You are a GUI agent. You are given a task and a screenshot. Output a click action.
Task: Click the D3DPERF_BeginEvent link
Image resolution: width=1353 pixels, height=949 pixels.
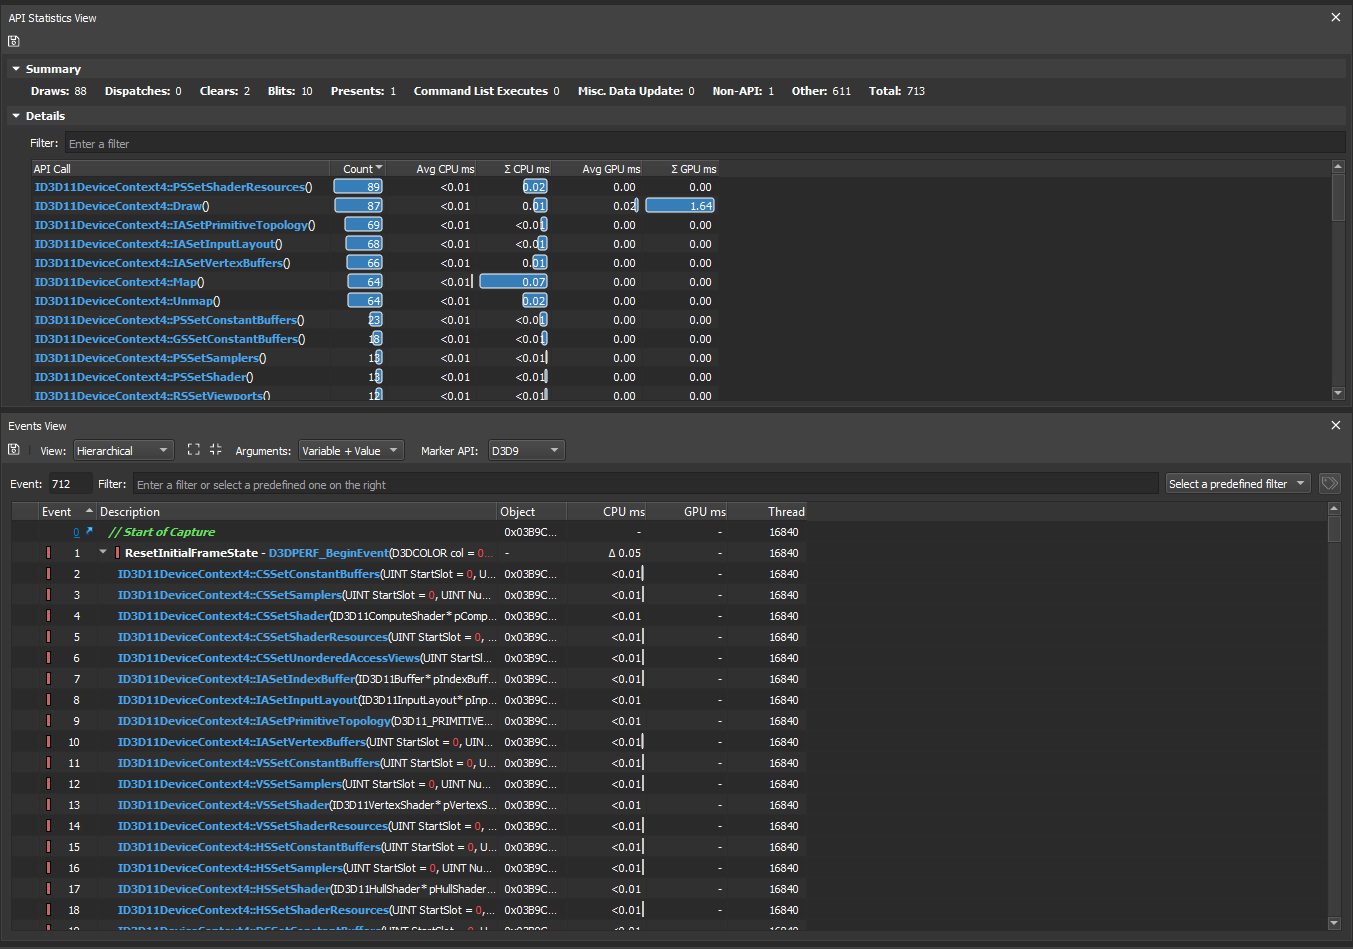tap(328, 552)
